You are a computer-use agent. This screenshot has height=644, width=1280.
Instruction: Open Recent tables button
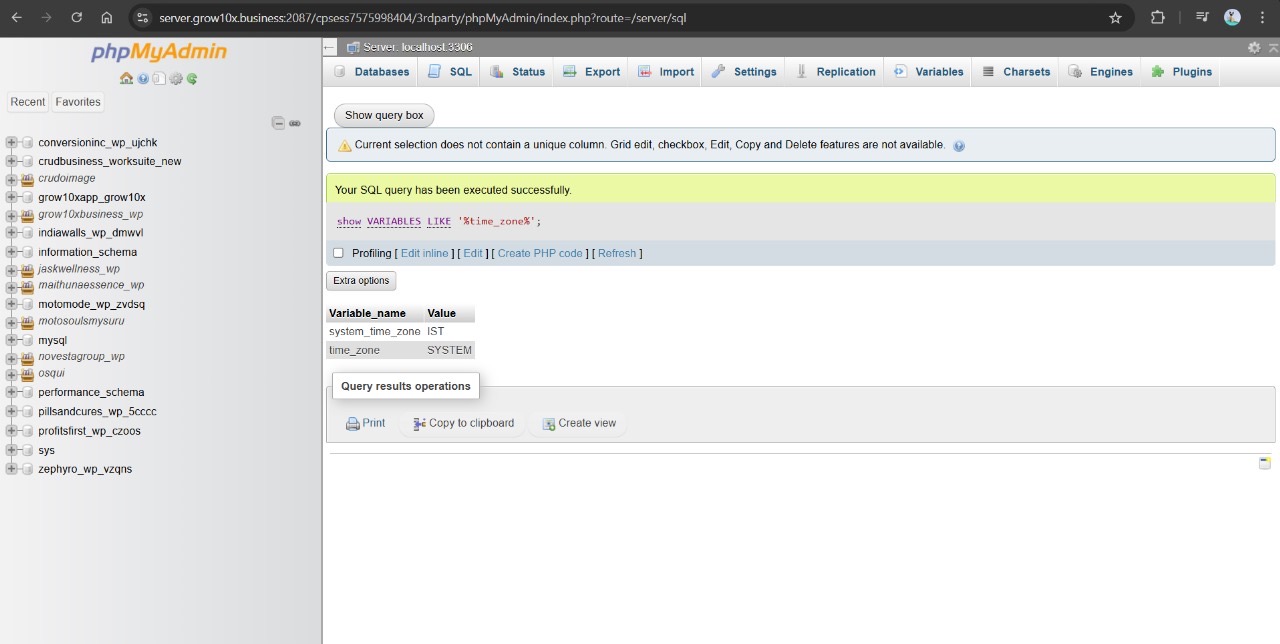pyautogui.click(x=28, y=102)
